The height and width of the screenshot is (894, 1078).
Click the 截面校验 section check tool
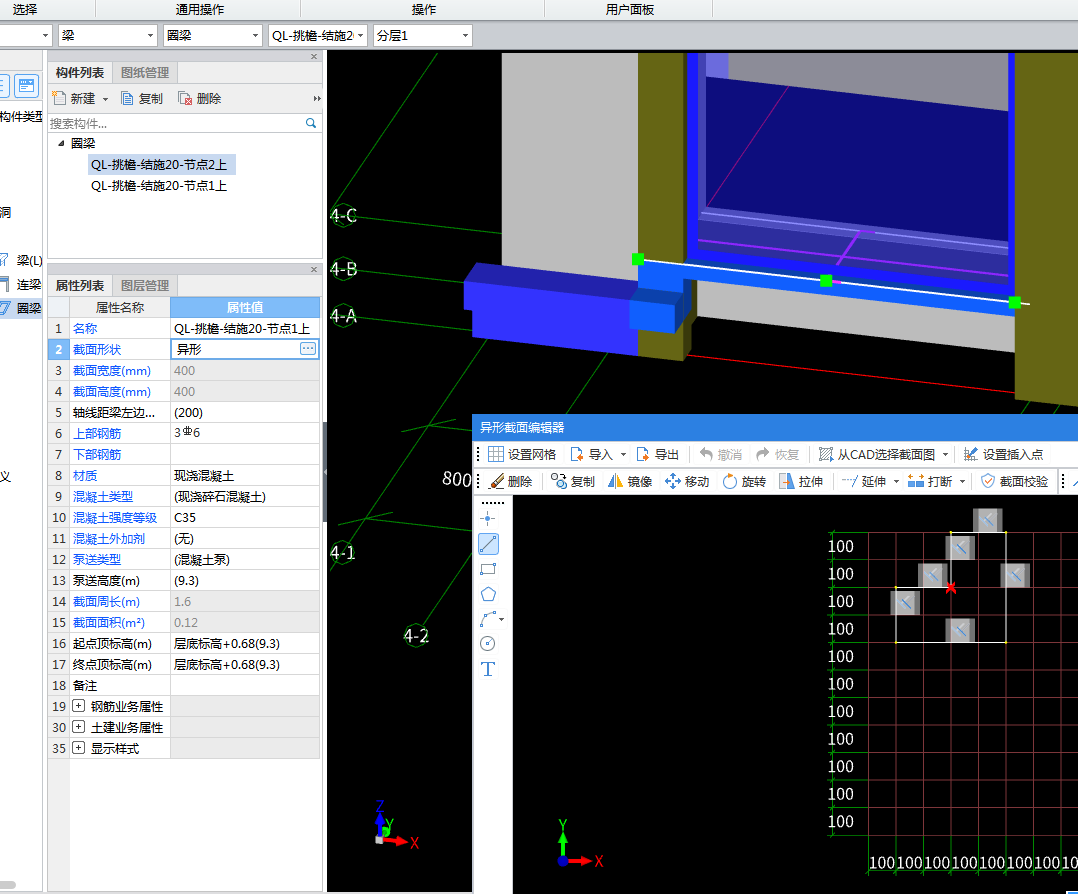[1014, 481]
